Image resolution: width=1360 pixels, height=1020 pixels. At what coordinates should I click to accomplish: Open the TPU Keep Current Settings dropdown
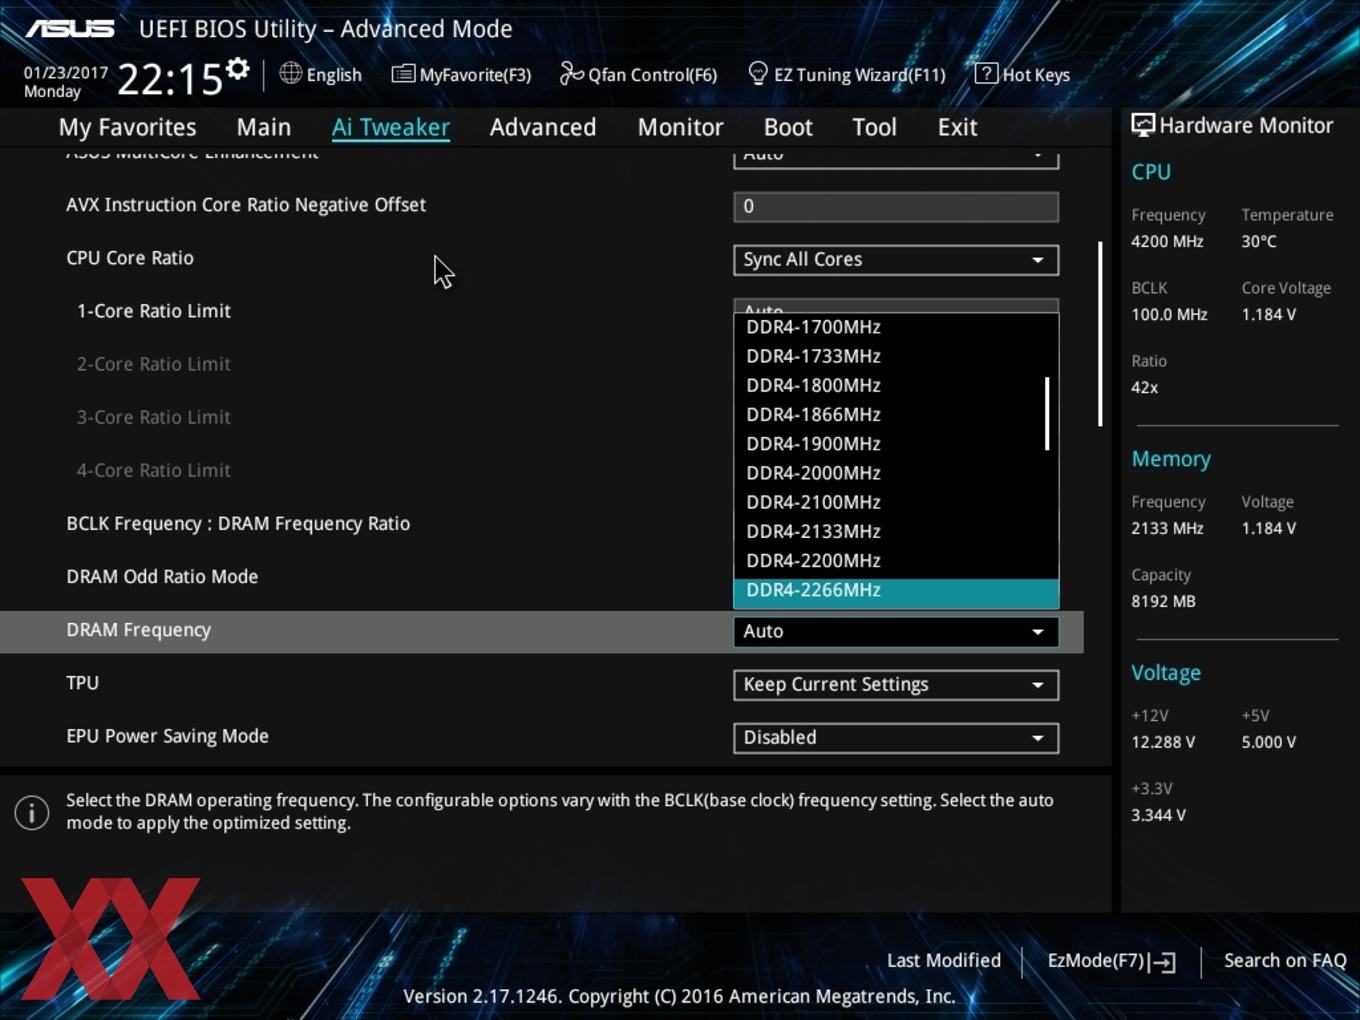[x=896, y=684]
